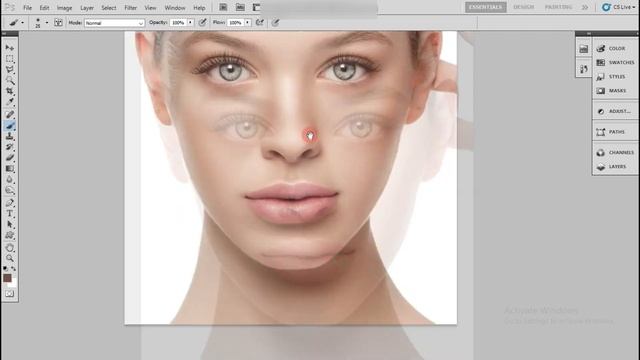Open the File menu
The width and height of the screenshot is (640, 360).
(27, 8)
